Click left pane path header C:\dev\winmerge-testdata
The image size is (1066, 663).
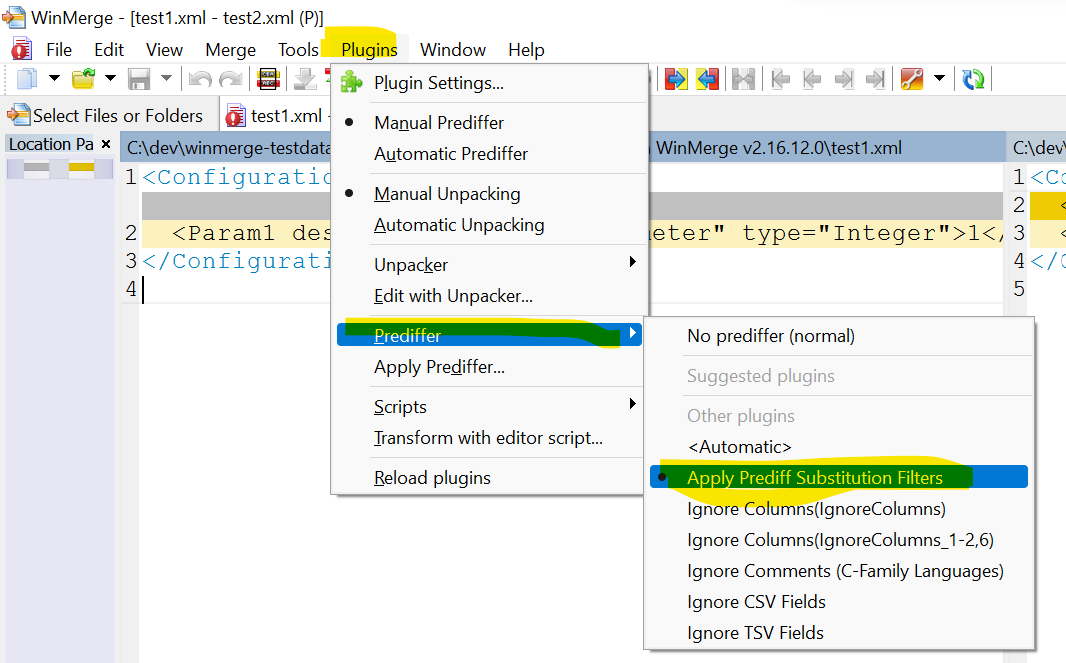point(228,148)
